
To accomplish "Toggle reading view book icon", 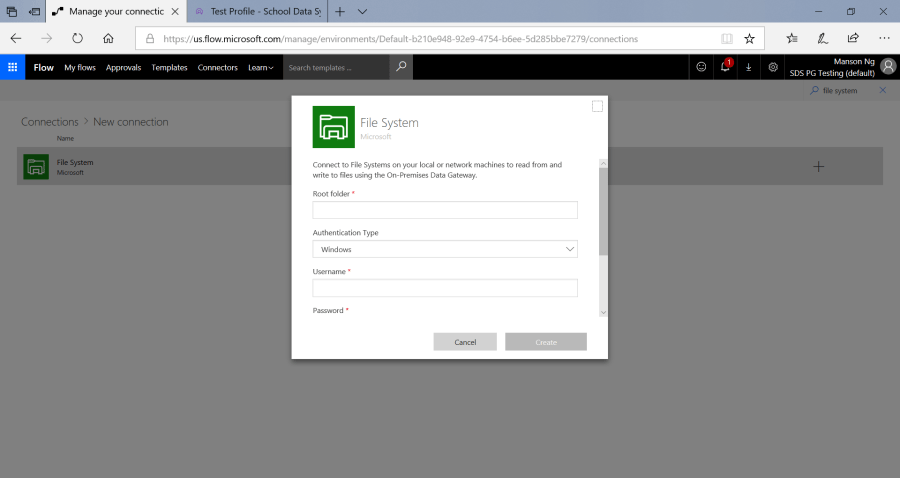I will (x=727, y=38).
